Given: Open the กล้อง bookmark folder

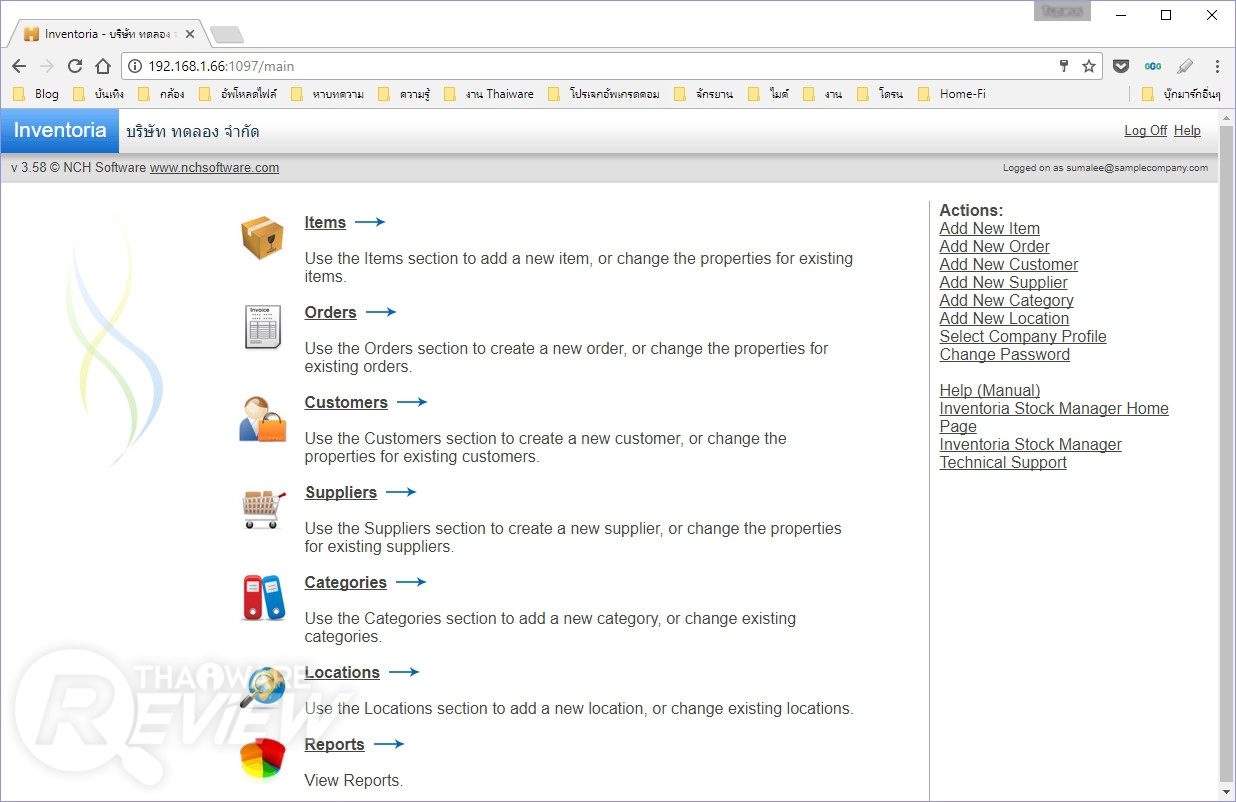Looking at the screenshot, I should (161, 94).
